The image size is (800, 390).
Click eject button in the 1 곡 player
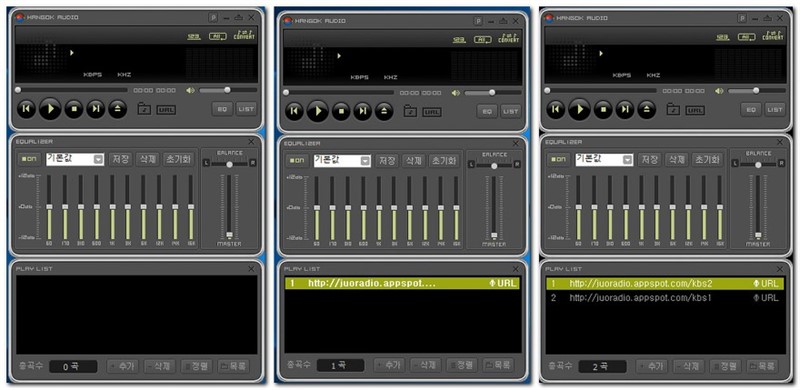tap(384, 111)
